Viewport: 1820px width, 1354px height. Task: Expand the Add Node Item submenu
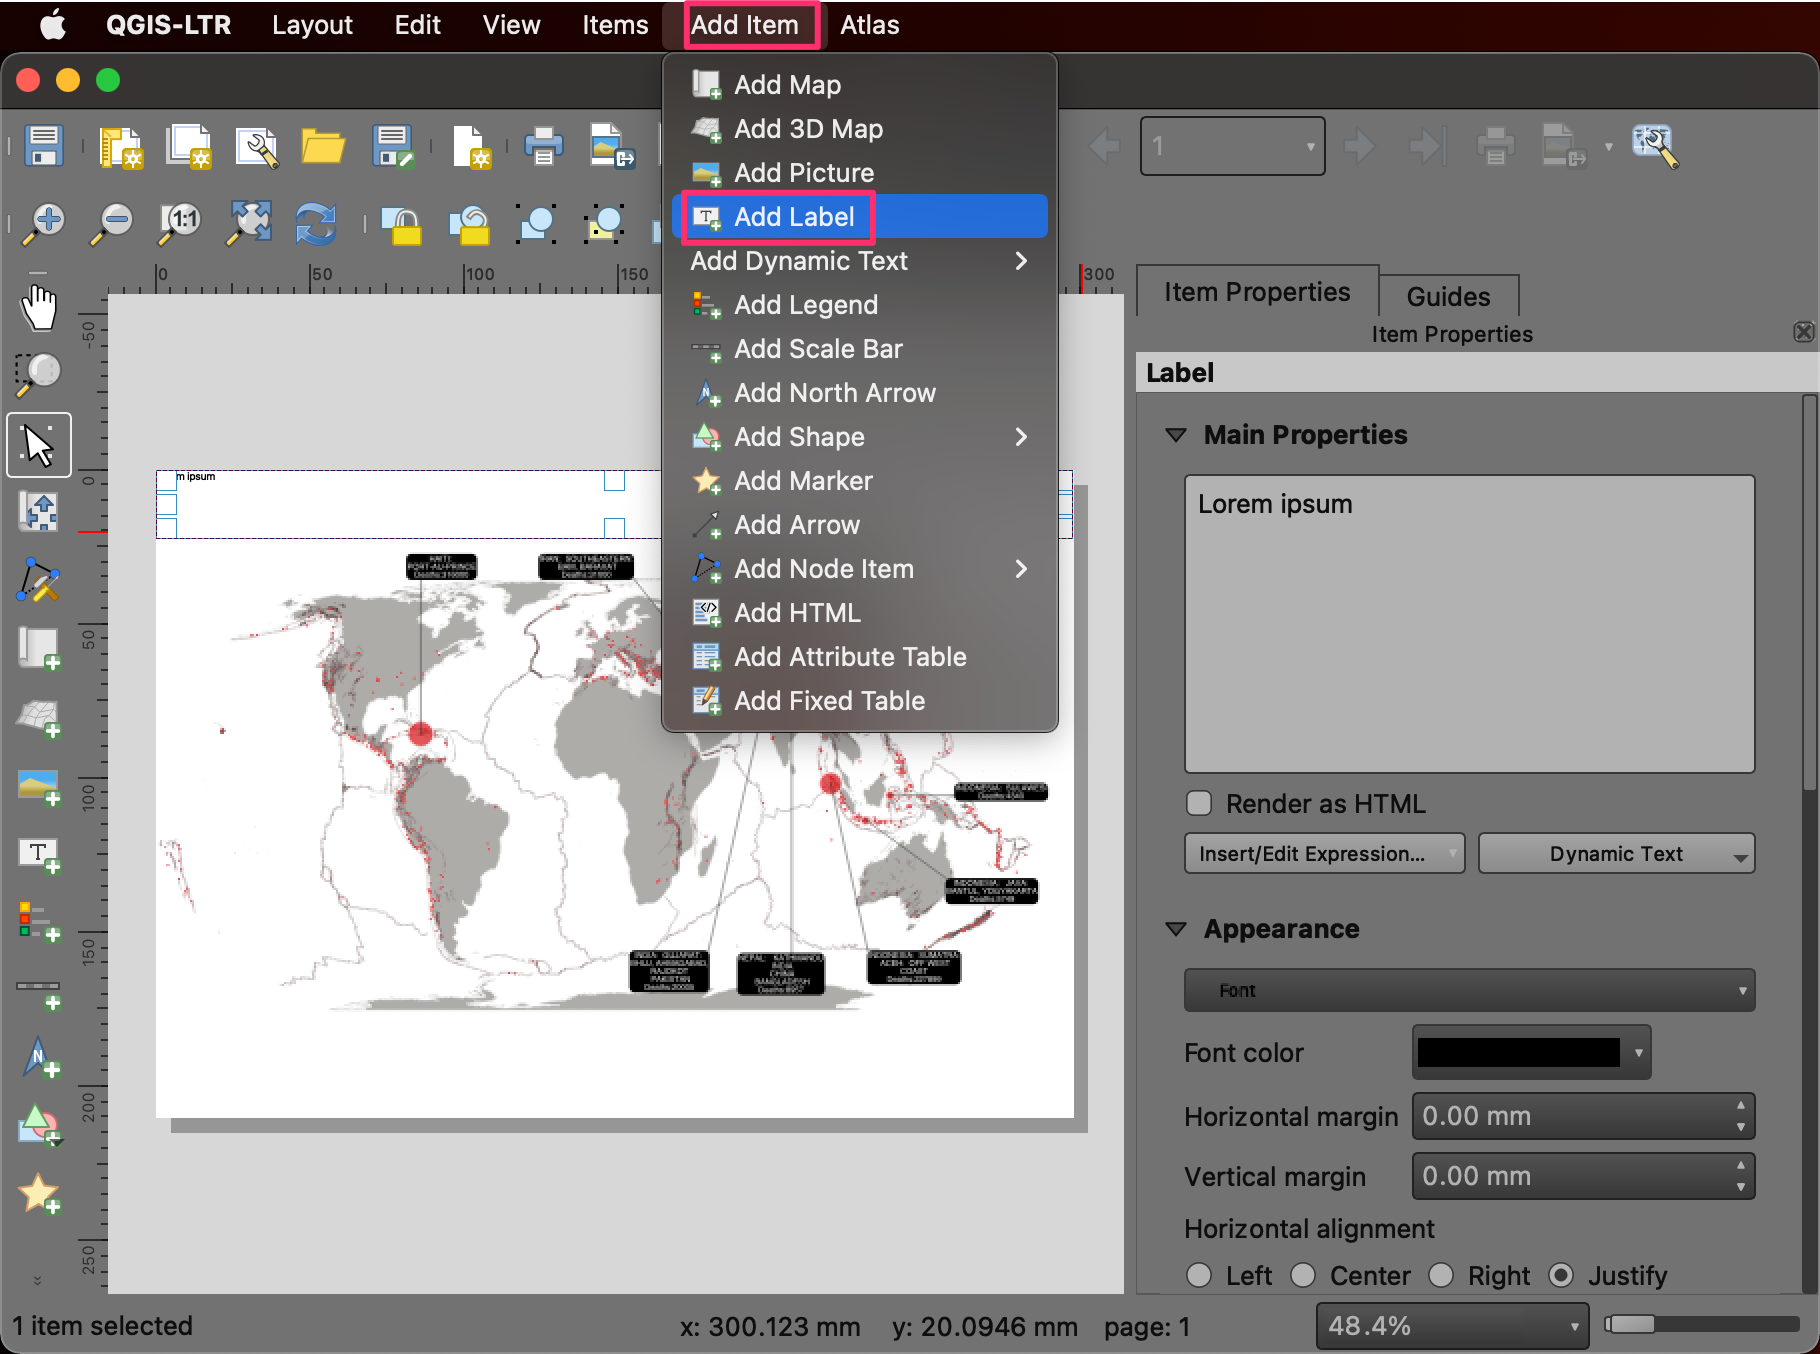click(859, 569)
